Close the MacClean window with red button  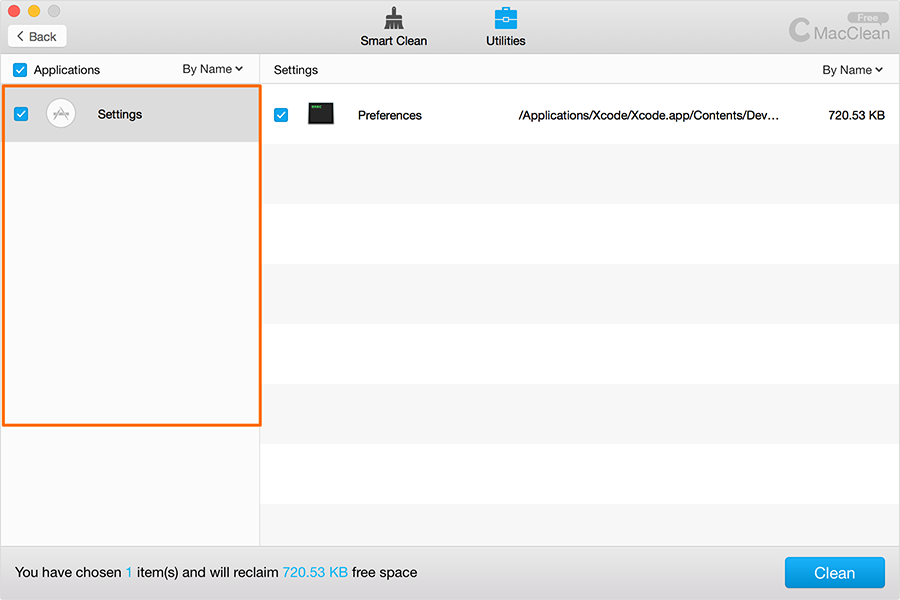pos(14,11)
